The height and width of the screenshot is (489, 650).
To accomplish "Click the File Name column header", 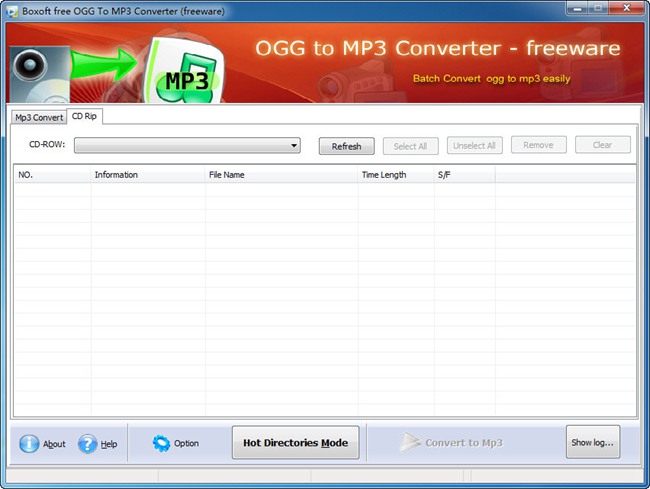I will click(281, 175).
